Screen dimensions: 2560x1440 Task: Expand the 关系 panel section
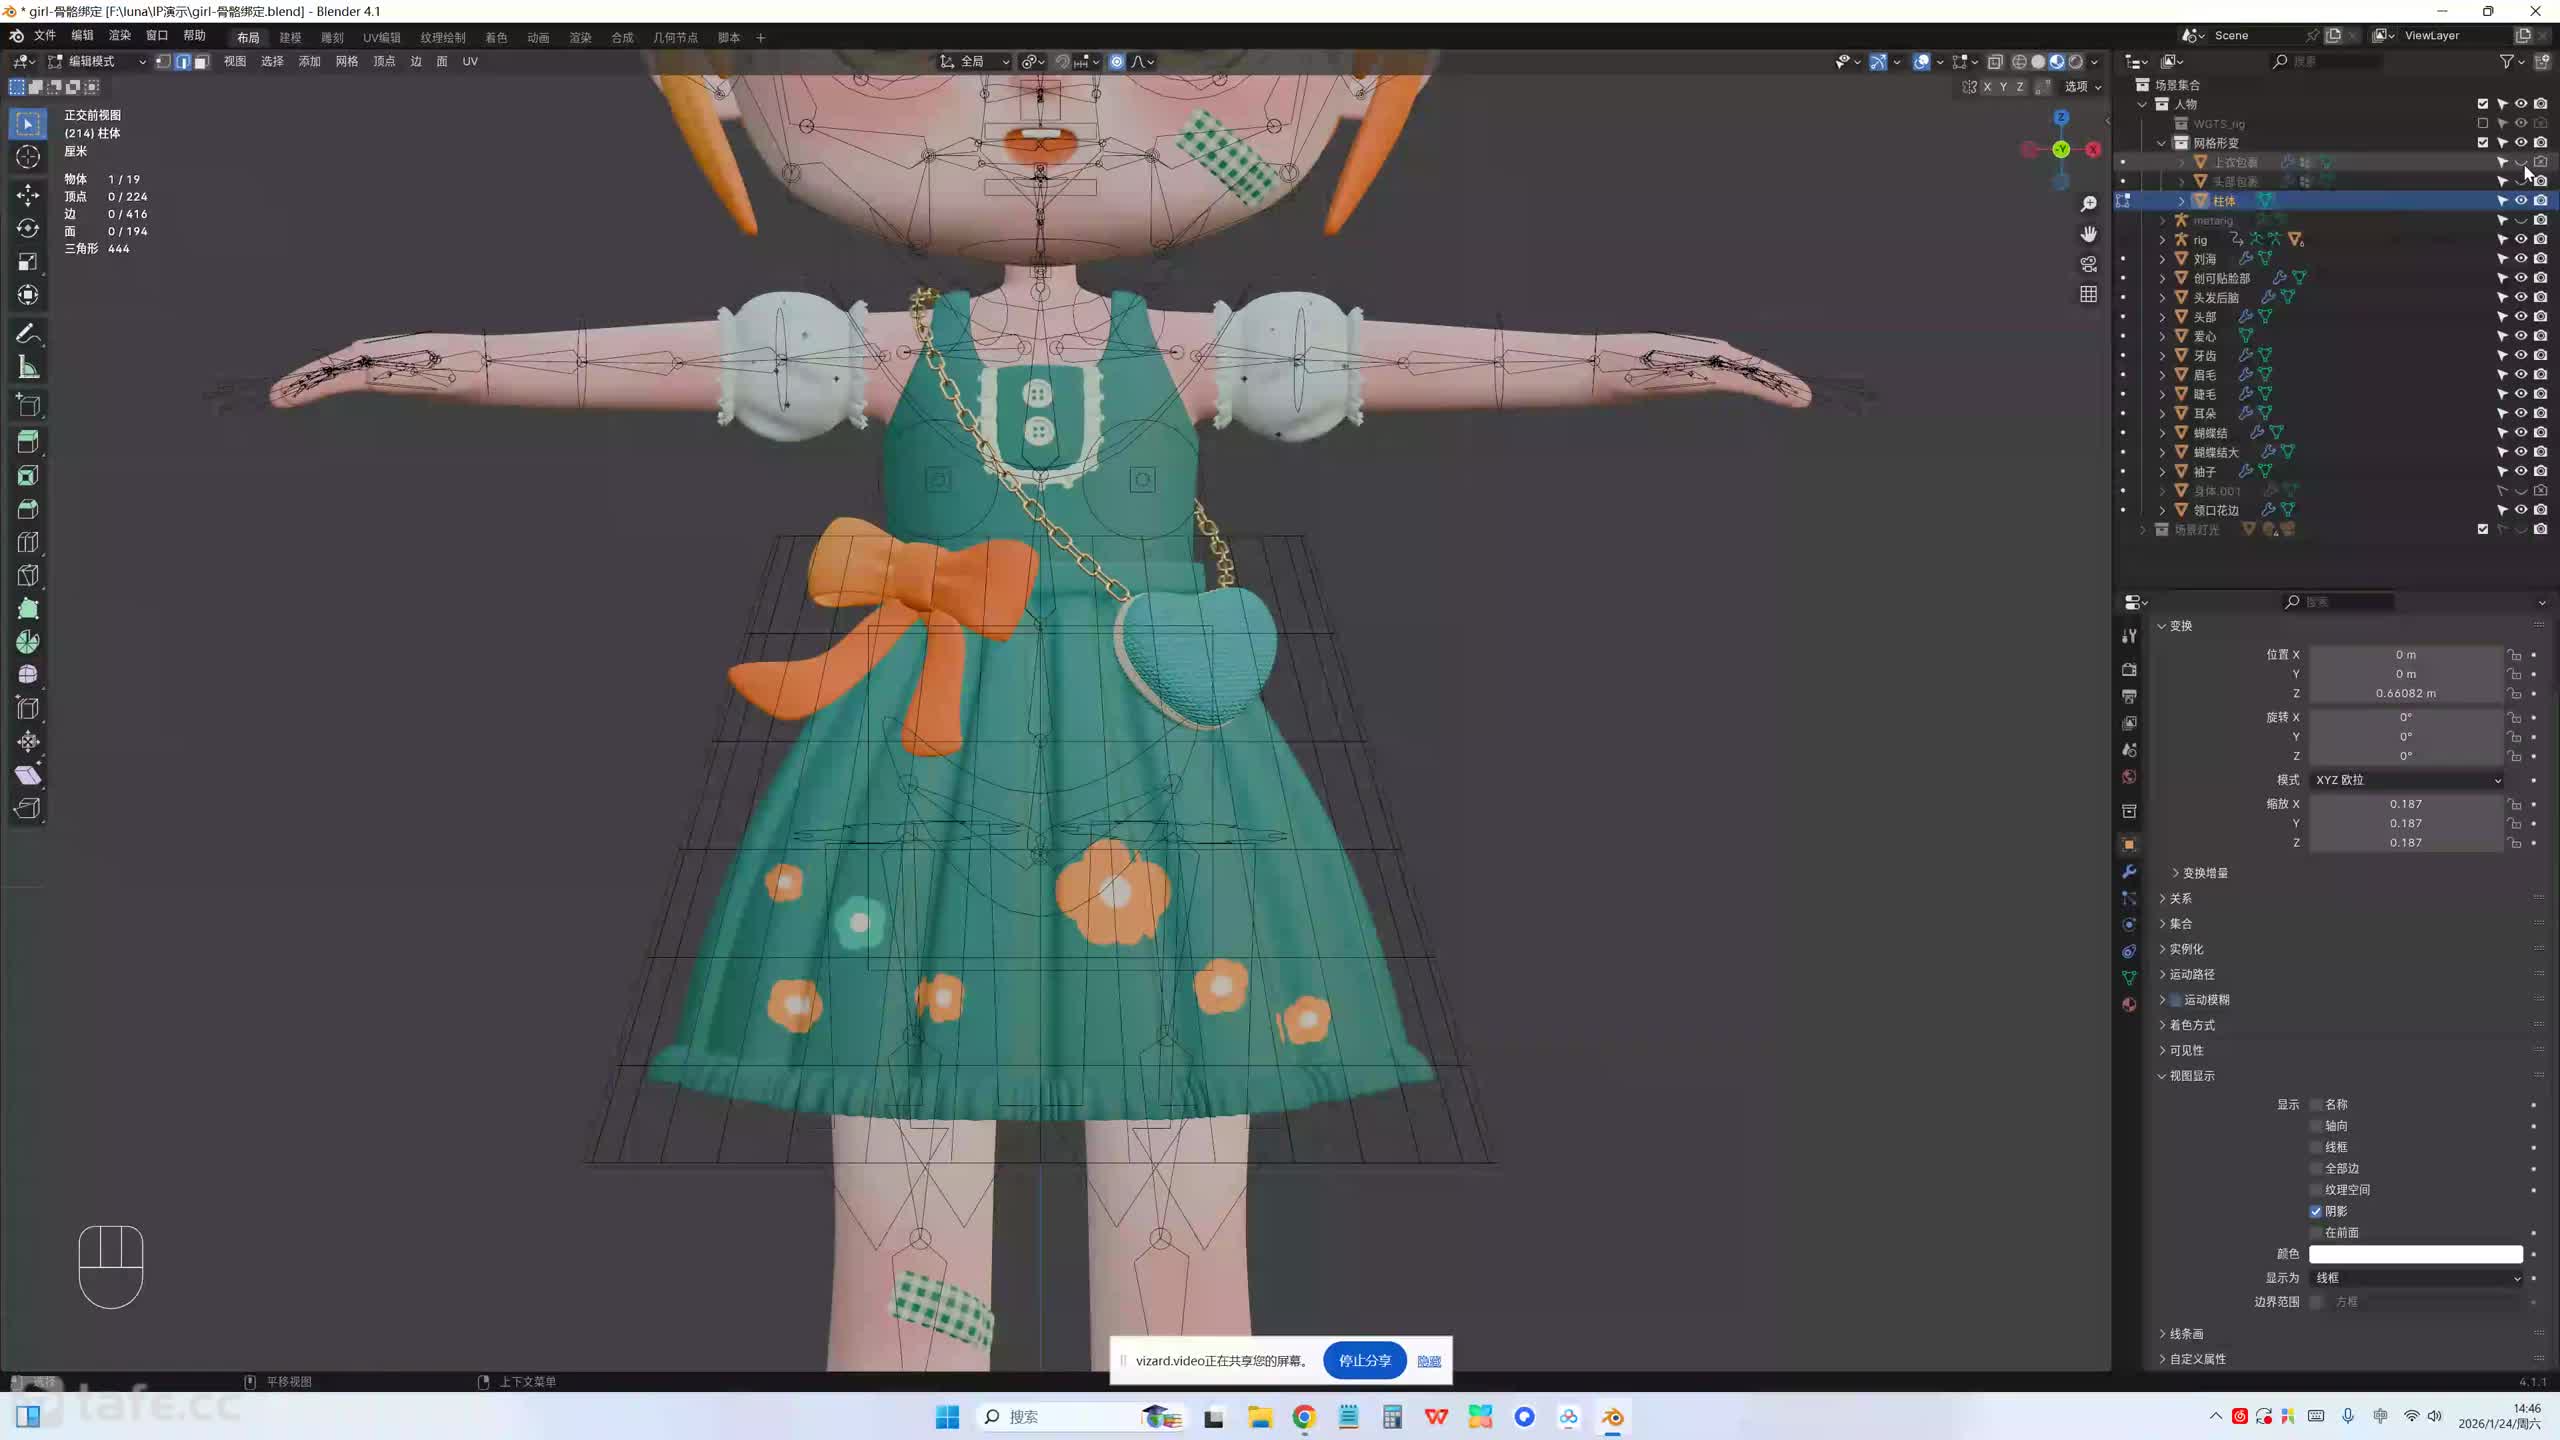point(2181,898)
